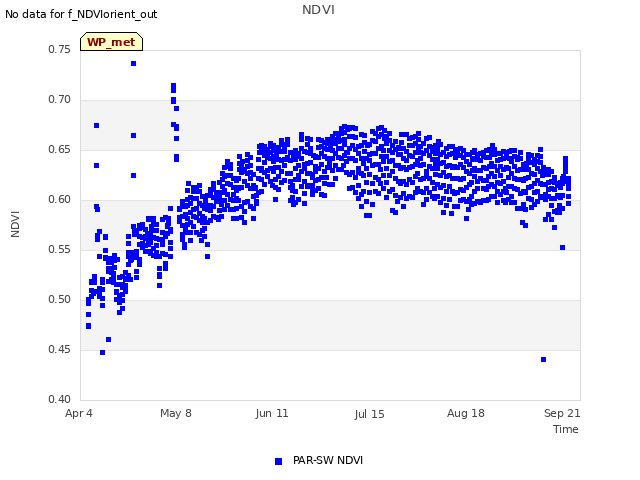Click the vertical NDVI axis title

pos(15,224)
